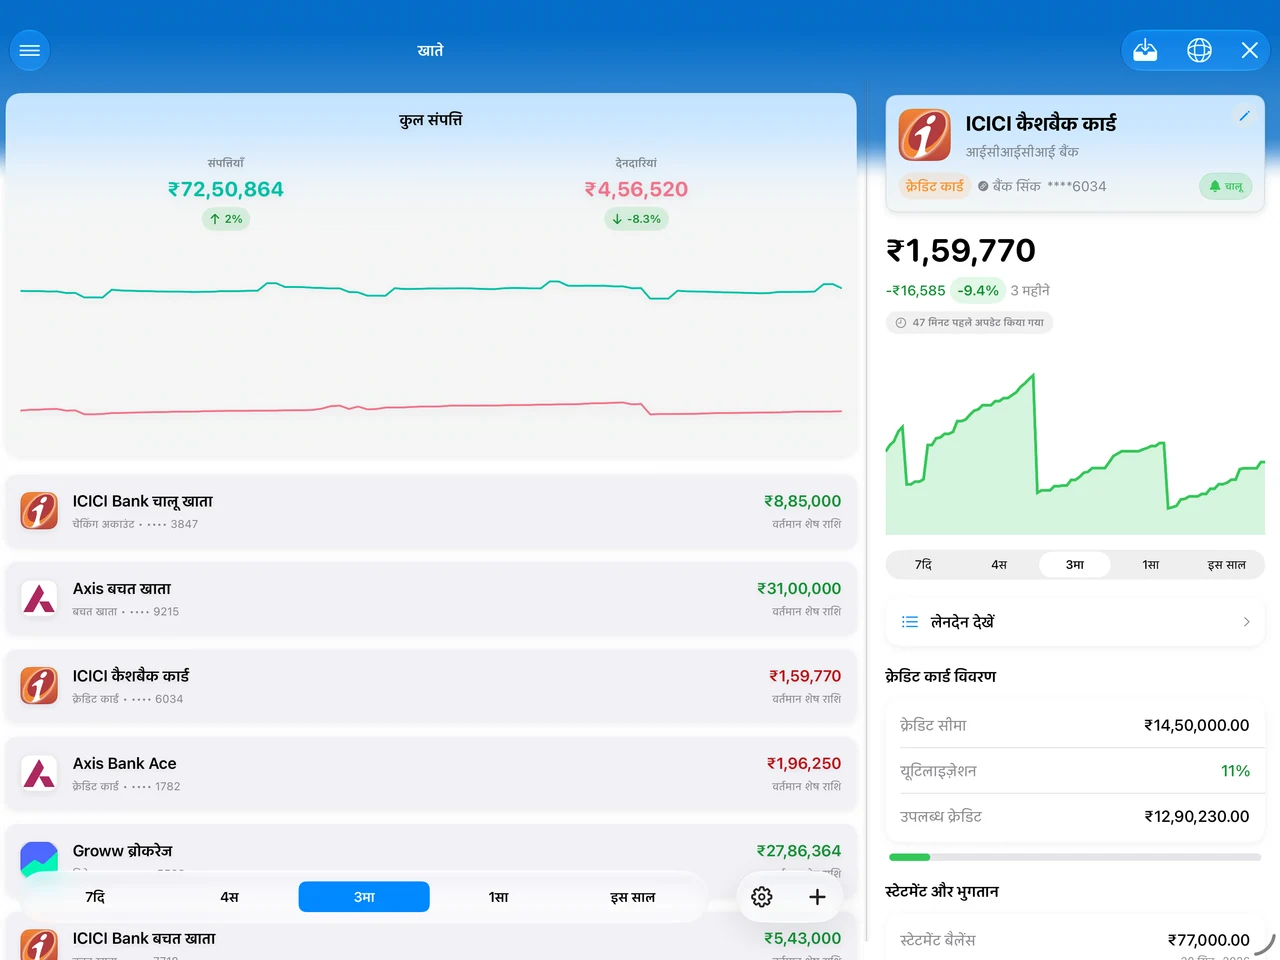Close the panel with X icon

[x=1250, y=50]
